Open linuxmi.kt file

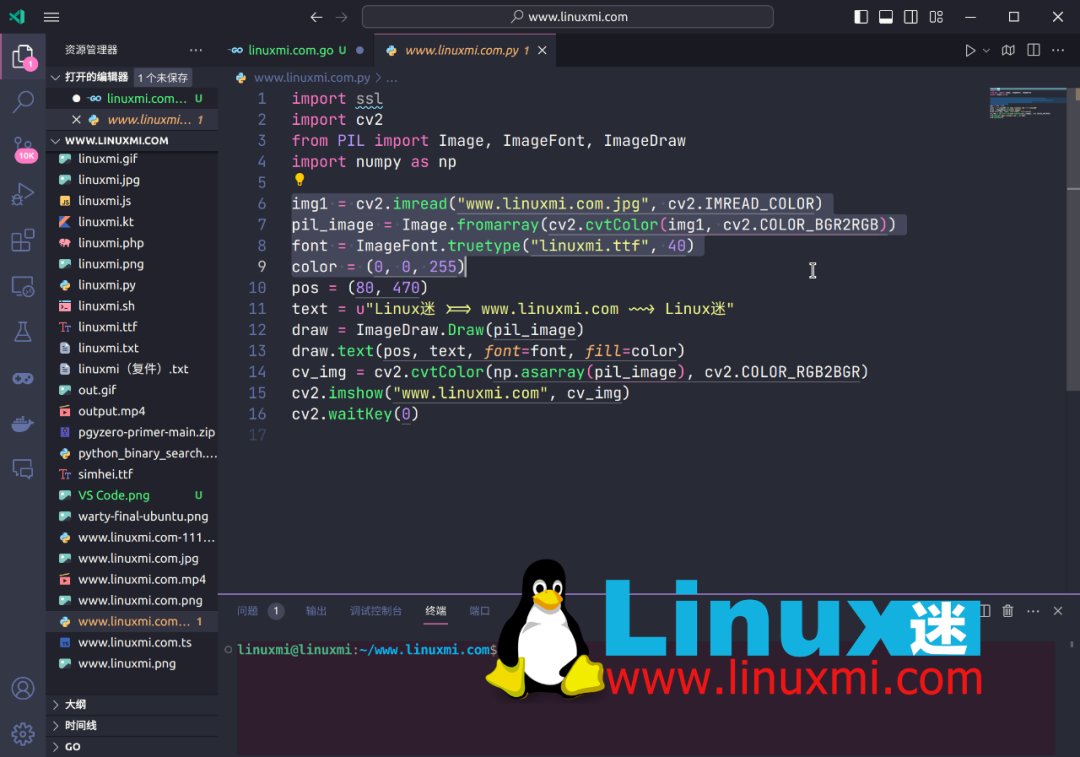click(132, 222)
